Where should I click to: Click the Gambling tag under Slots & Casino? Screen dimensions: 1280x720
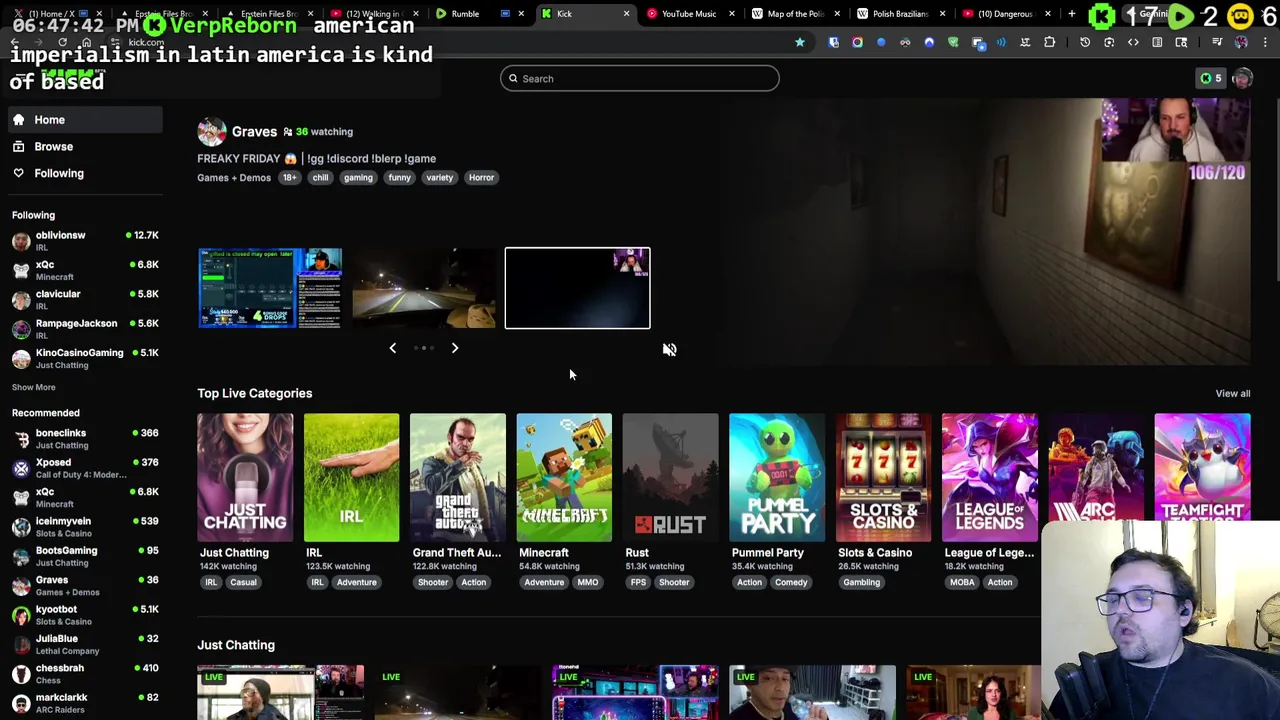(861, 583)
